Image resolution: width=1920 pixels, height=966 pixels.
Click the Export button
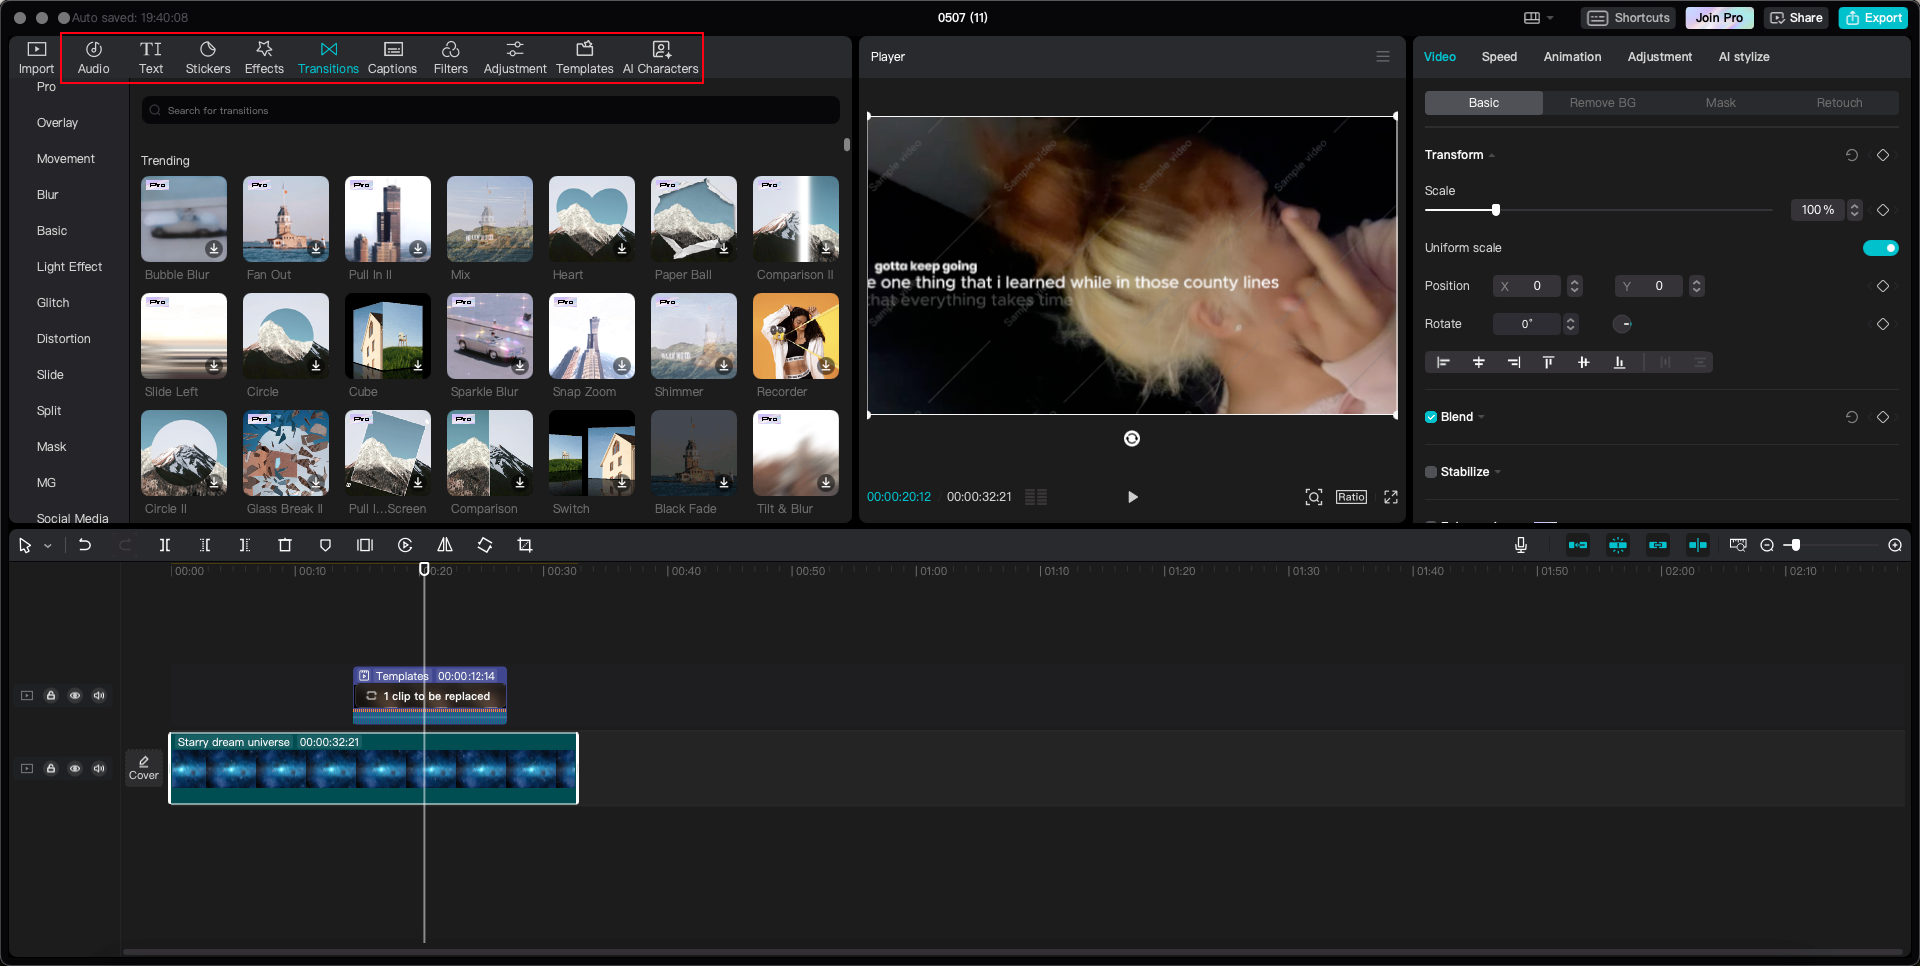point(1872,17)
